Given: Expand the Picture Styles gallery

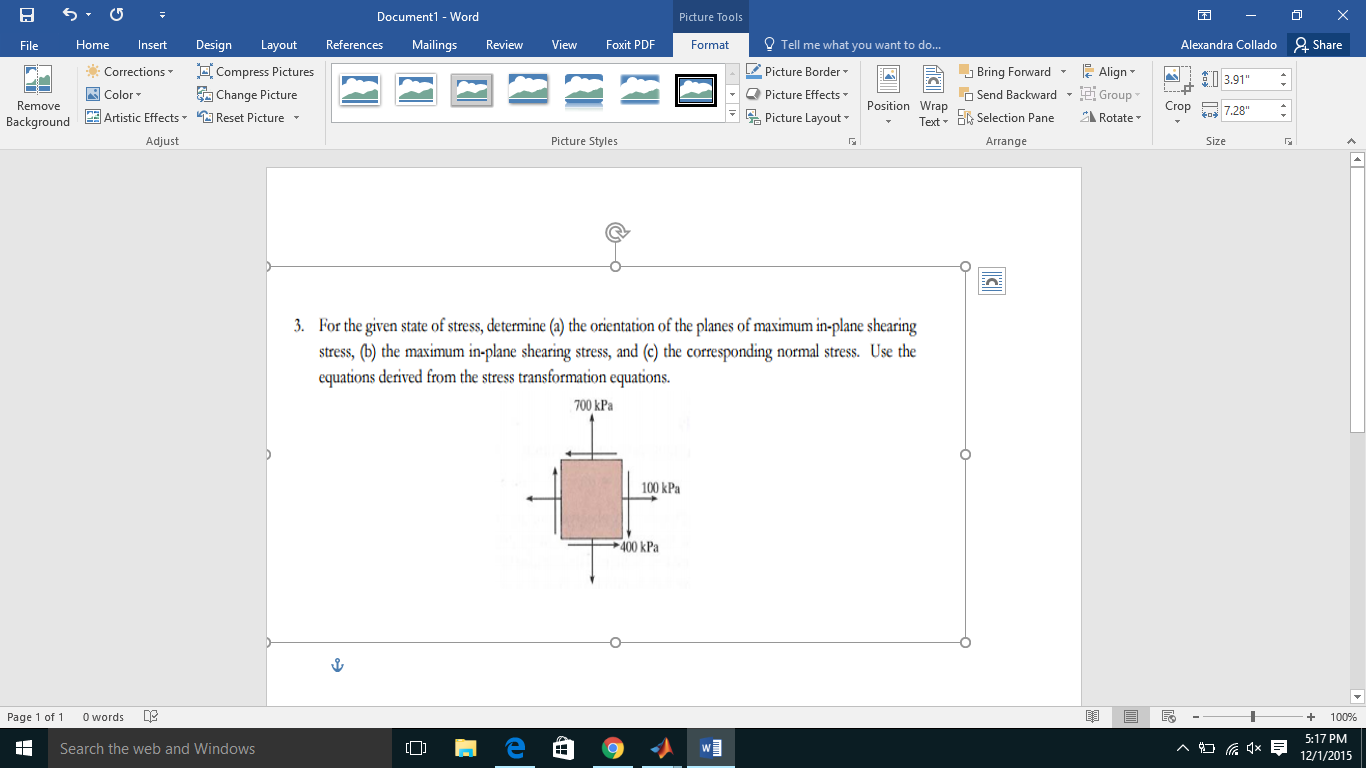Looking at the screenshot, I should (732, 113).
